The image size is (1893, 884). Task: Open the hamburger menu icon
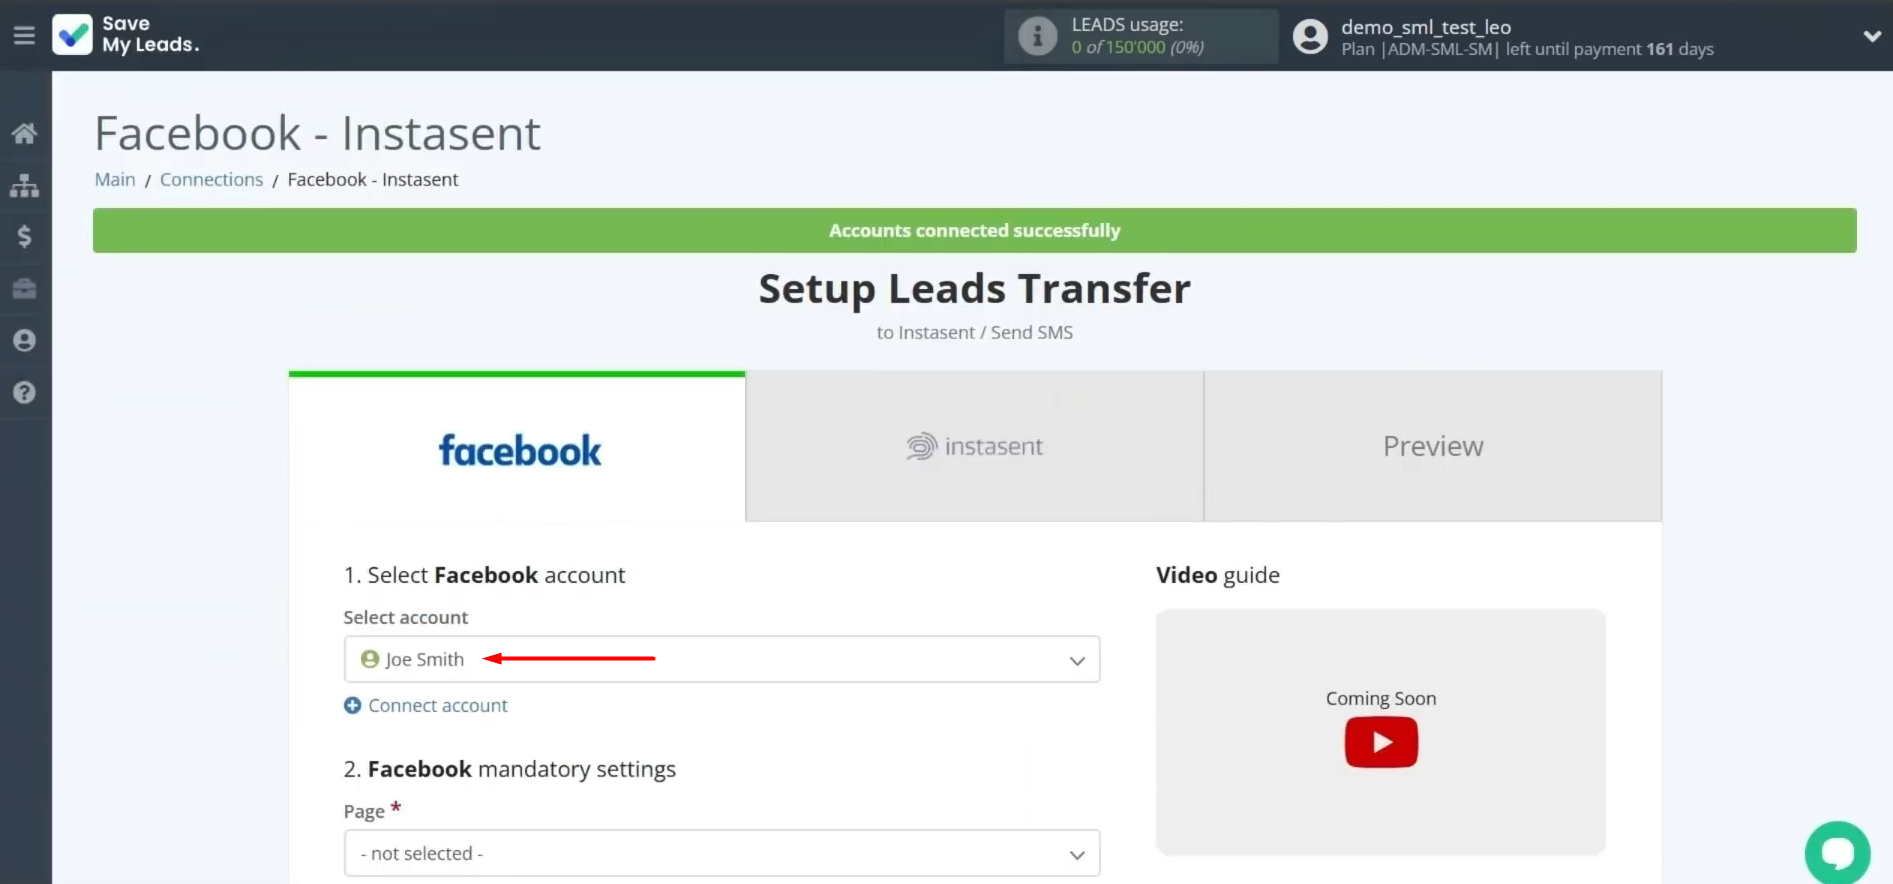24,36
